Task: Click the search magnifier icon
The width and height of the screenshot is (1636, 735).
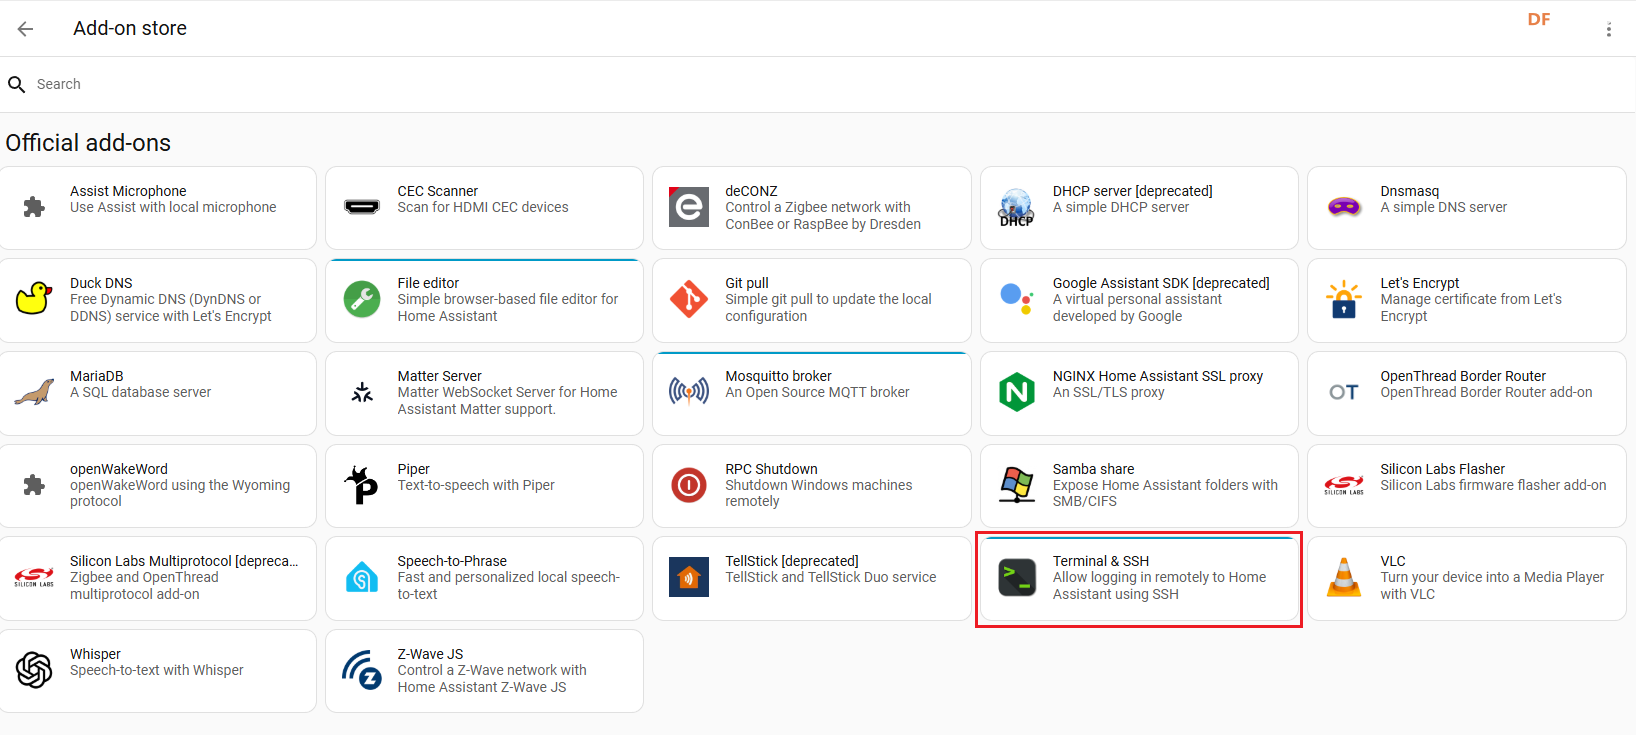Action: [17, 85]
